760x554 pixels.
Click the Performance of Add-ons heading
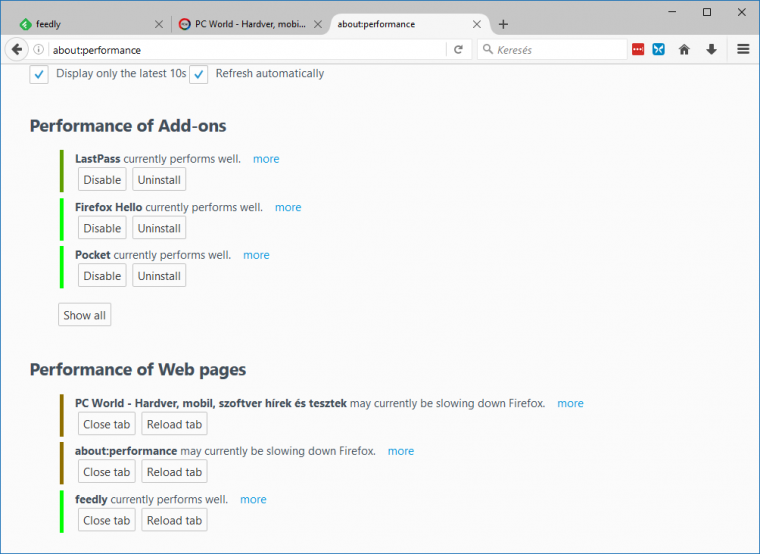pyautogui.click(x=128, y=126)
